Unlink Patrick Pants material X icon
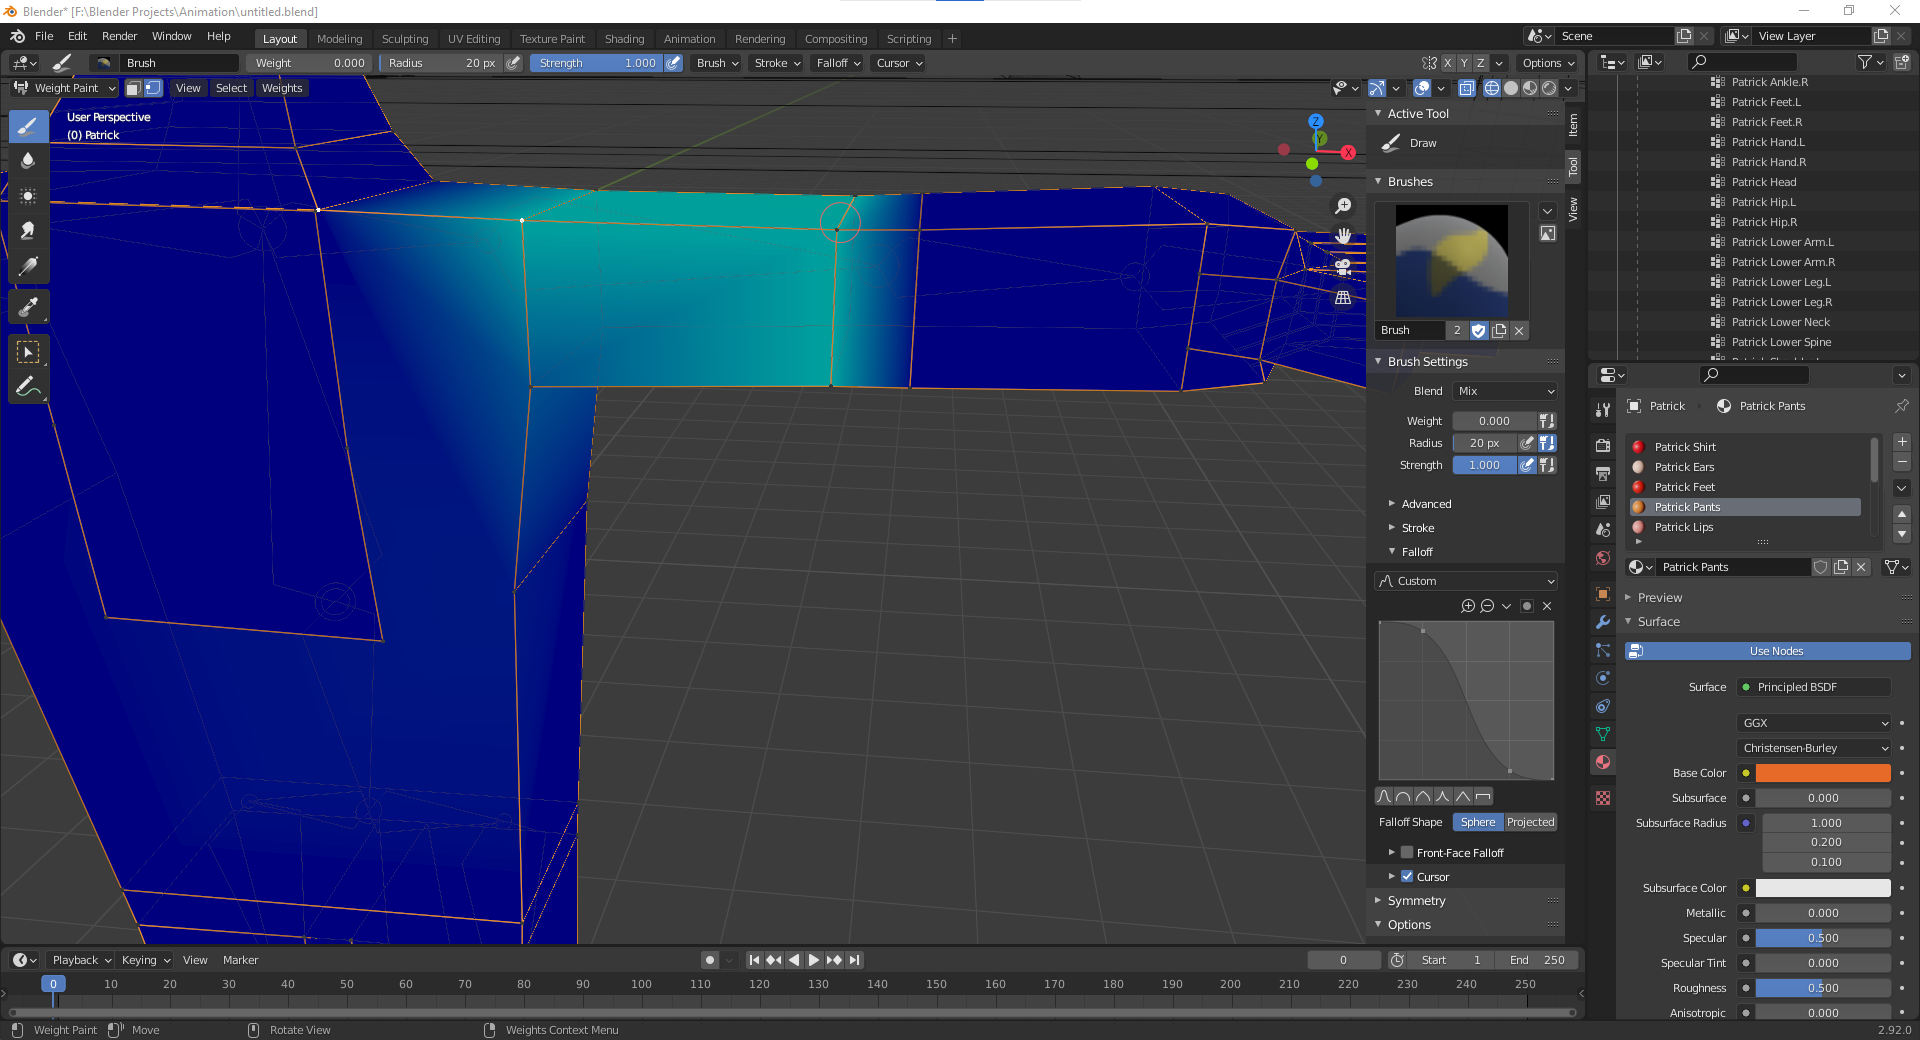Viewport: 1920px width, 1040px height. [x=1861, y=567]
